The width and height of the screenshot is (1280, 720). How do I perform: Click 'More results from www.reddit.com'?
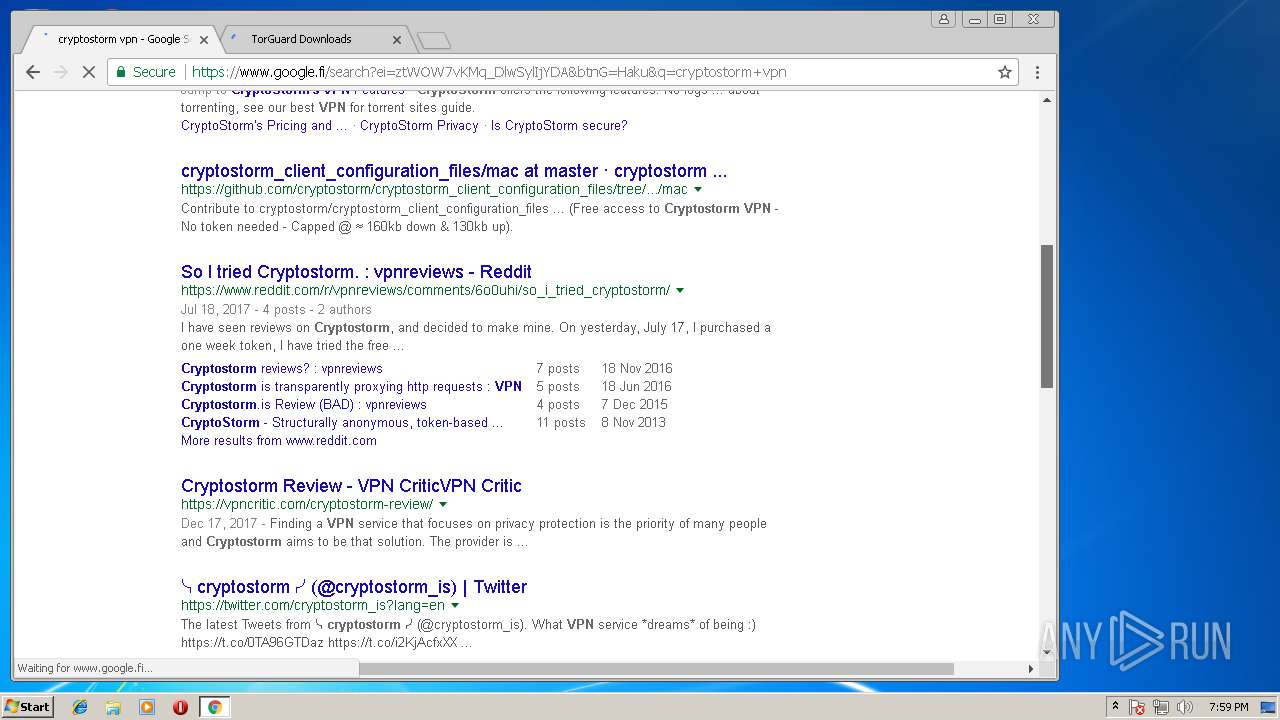pyautogui.click(x=279, y=441)
